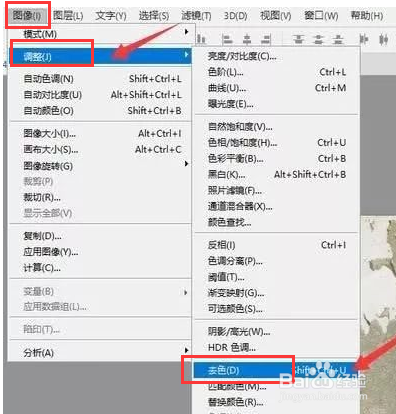The height and width of the screenshot is (414, 396).
Task: Open the 文字(Y) menu
Action: (111, 16)
